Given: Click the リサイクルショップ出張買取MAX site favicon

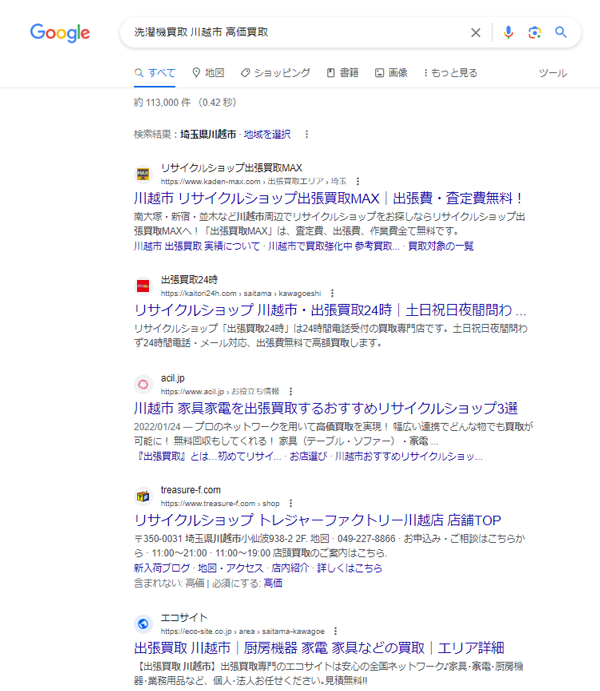Looking at the screenshot, I should tap(143, 174).
